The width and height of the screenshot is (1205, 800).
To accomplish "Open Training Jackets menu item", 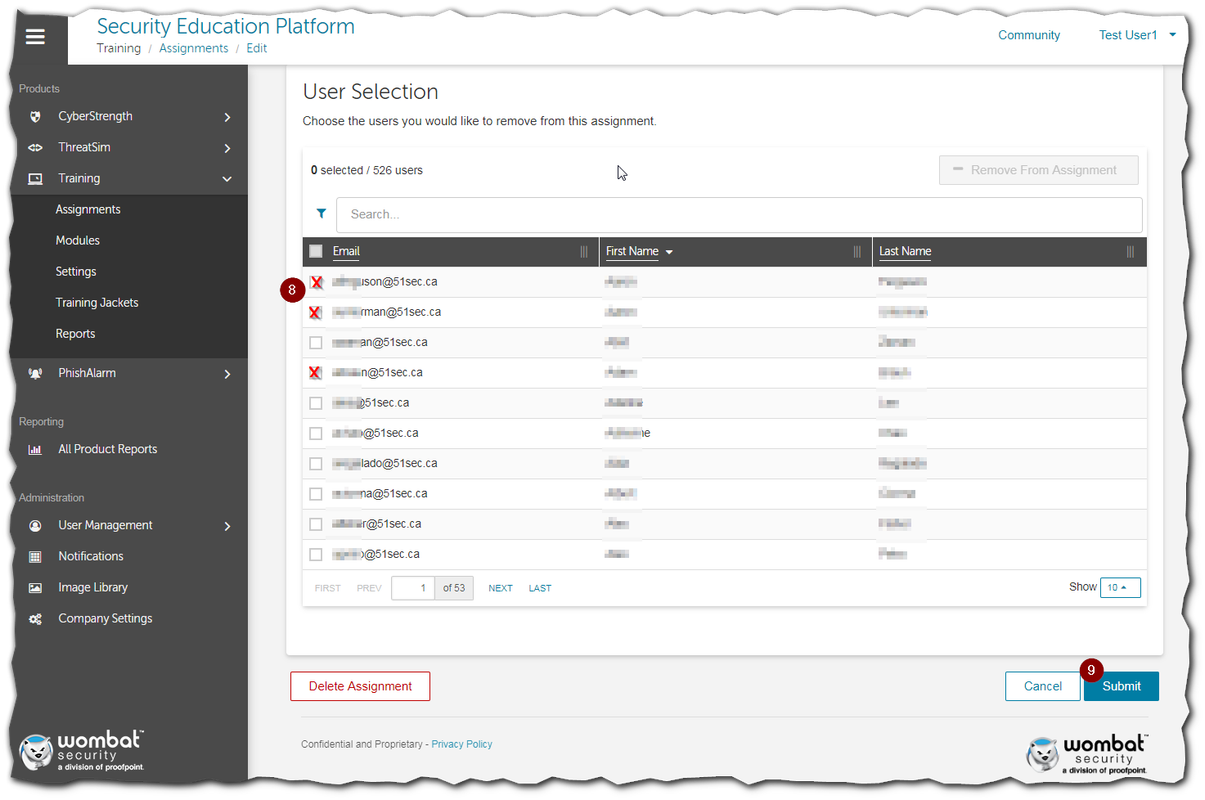I will (x=97, y=303).
